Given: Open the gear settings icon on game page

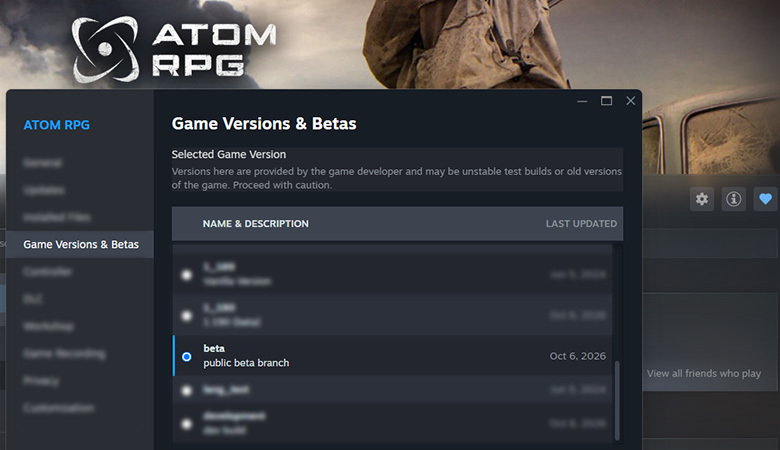Looking at the screenshot, I should 701,199.
